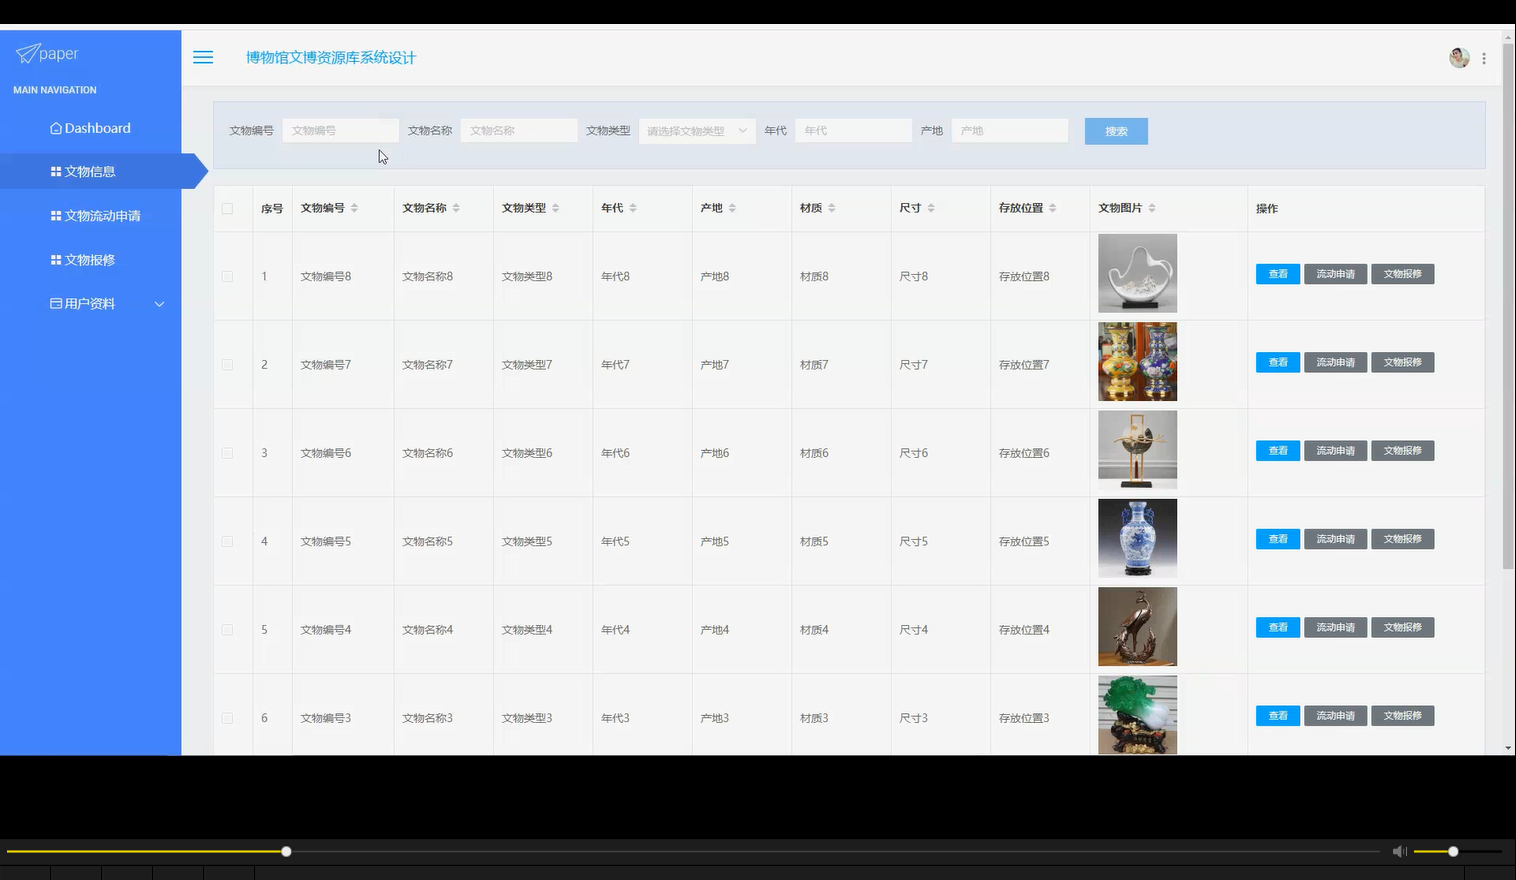Open the bronze crane image of 文物编号4
1516x880 pixels.
tap(1137, 626)
